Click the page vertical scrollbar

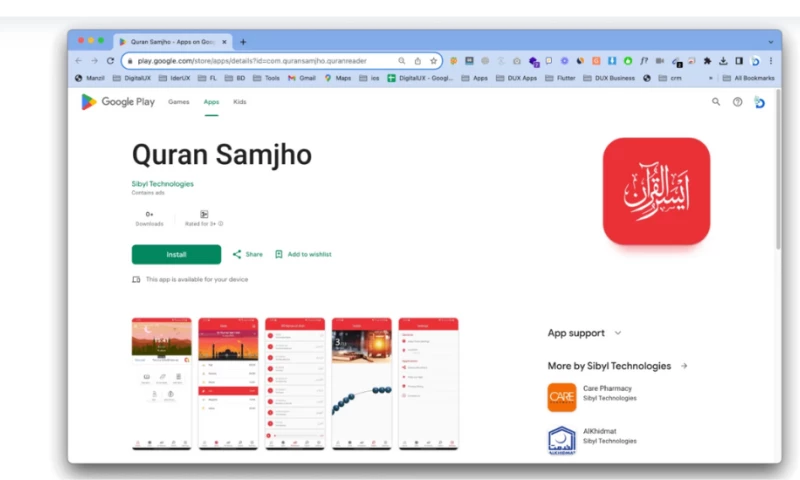click(778, 170)
